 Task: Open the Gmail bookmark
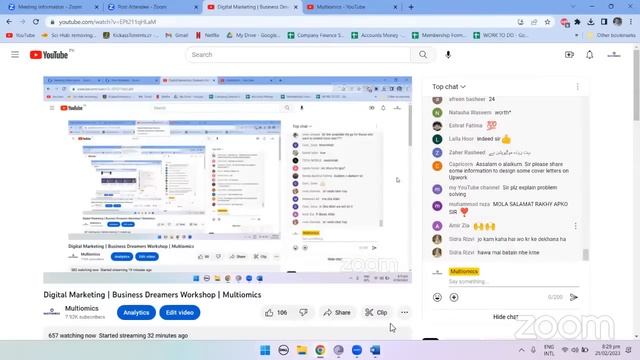point(177,36)
